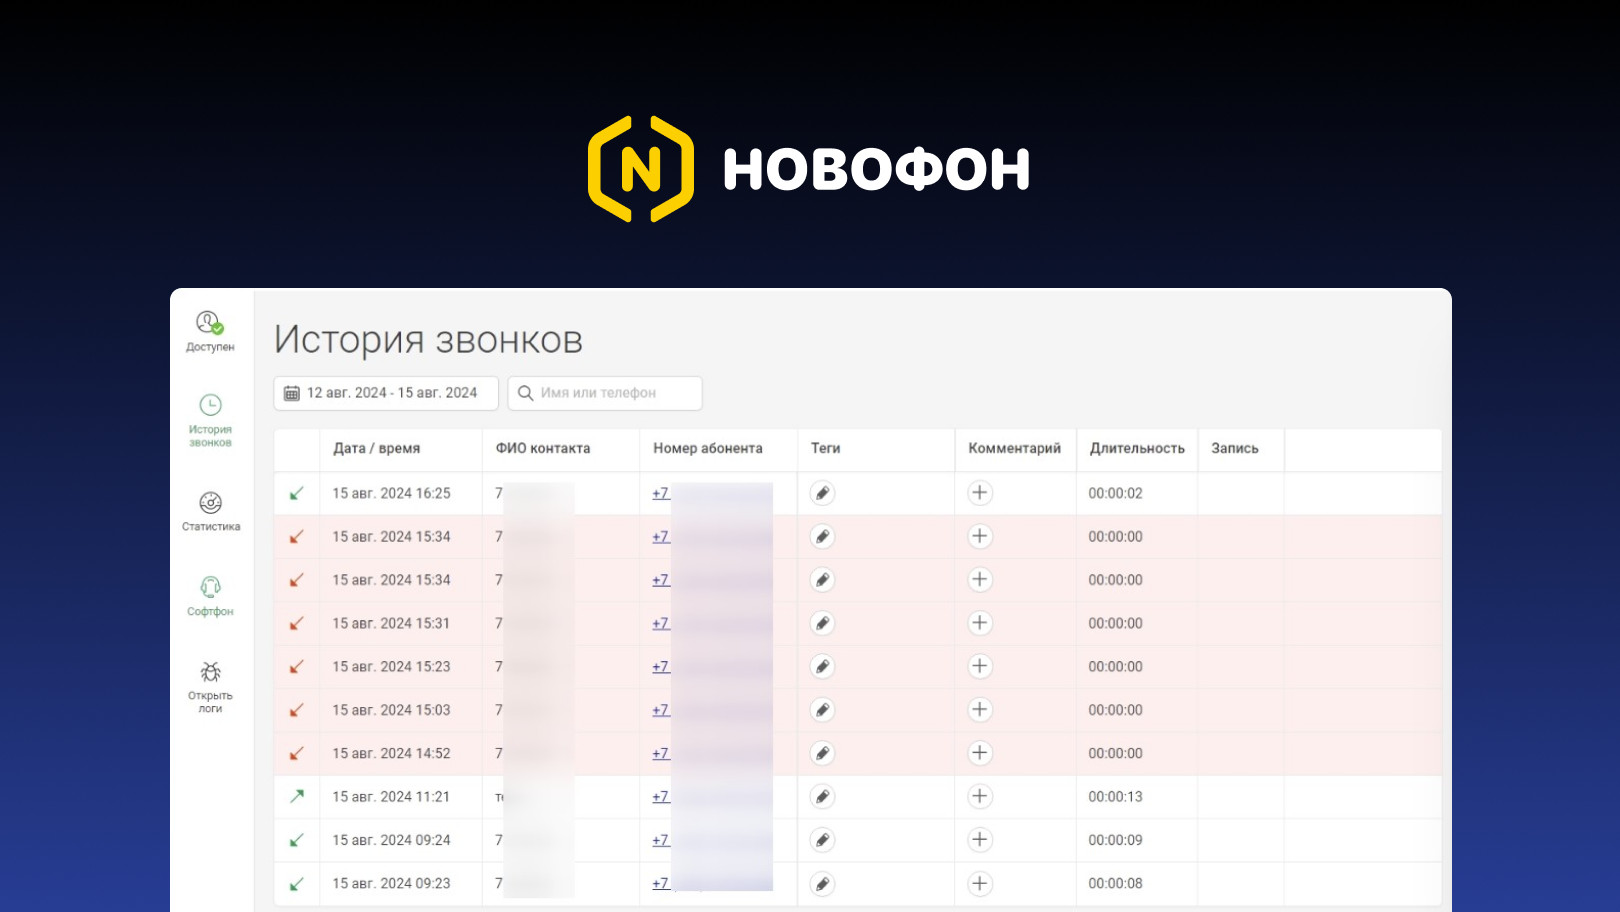Screen dimensions: 1620x912
Task: Open the +7 number link for the 09:24 call
Action: point(661,840)
